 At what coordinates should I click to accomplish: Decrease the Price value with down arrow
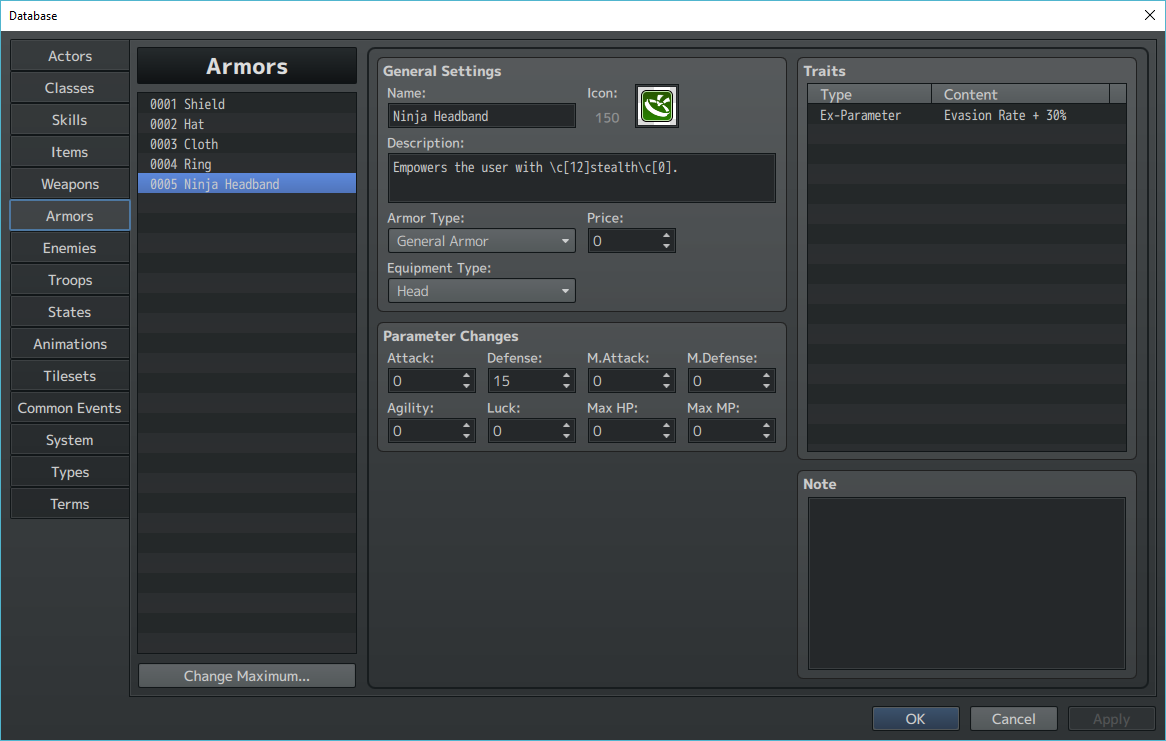666,246
